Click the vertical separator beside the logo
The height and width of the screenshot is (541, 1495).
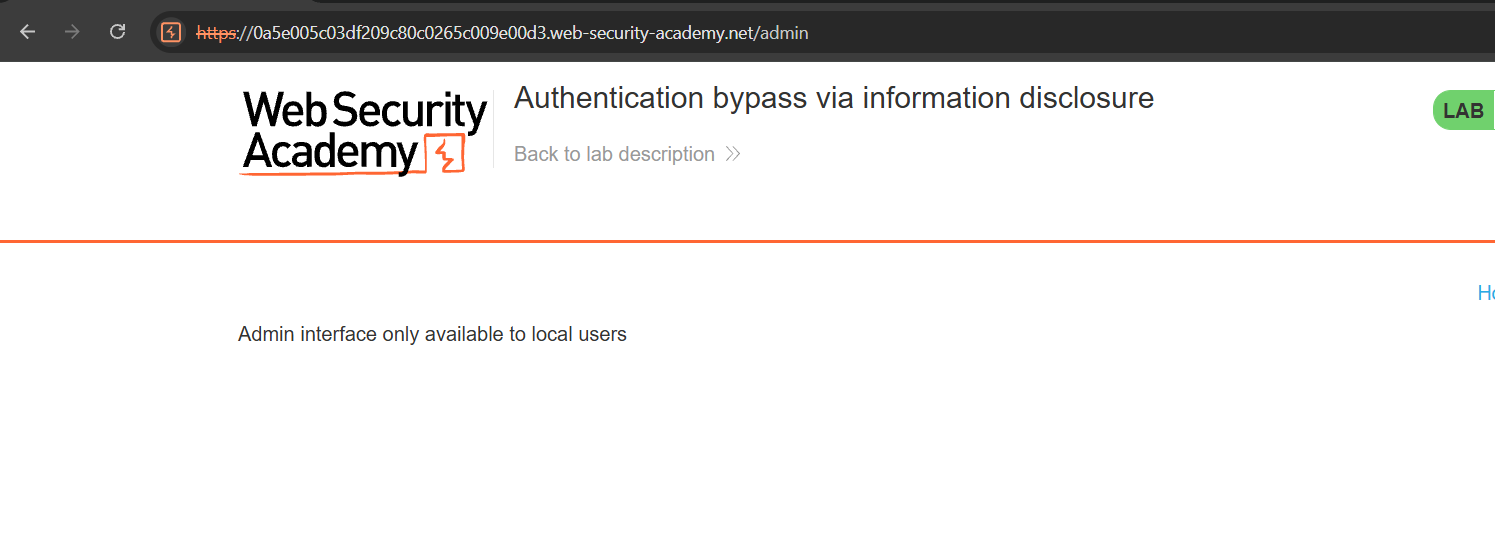coord(494,130)
